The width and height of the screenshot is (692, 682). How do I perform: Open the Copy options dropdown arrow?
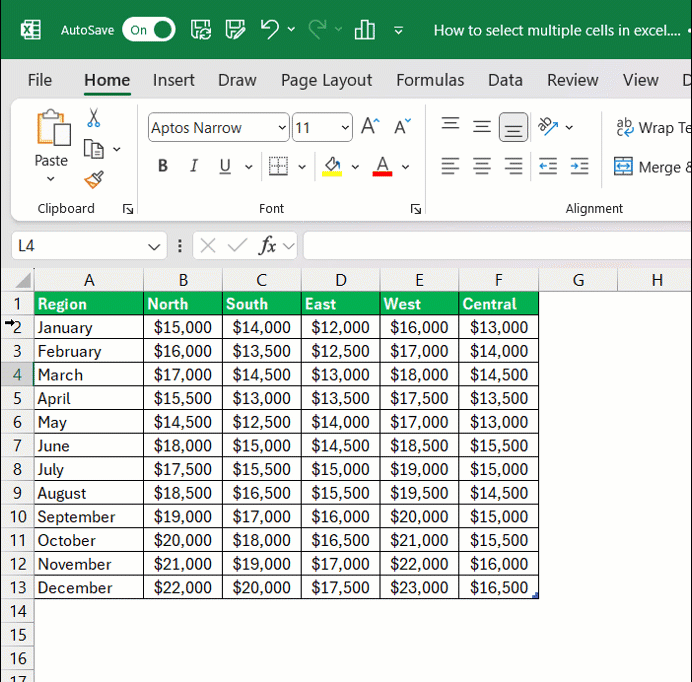point(117,149)
